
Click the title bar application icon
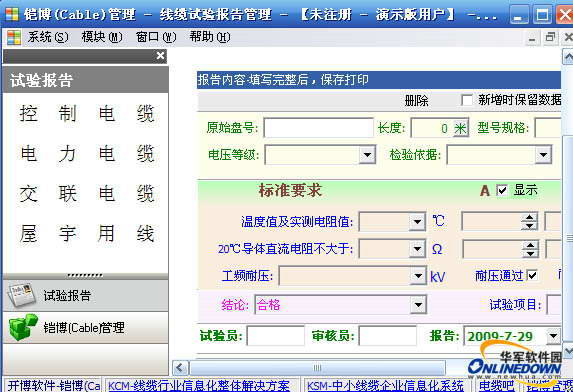pos(12,15)
